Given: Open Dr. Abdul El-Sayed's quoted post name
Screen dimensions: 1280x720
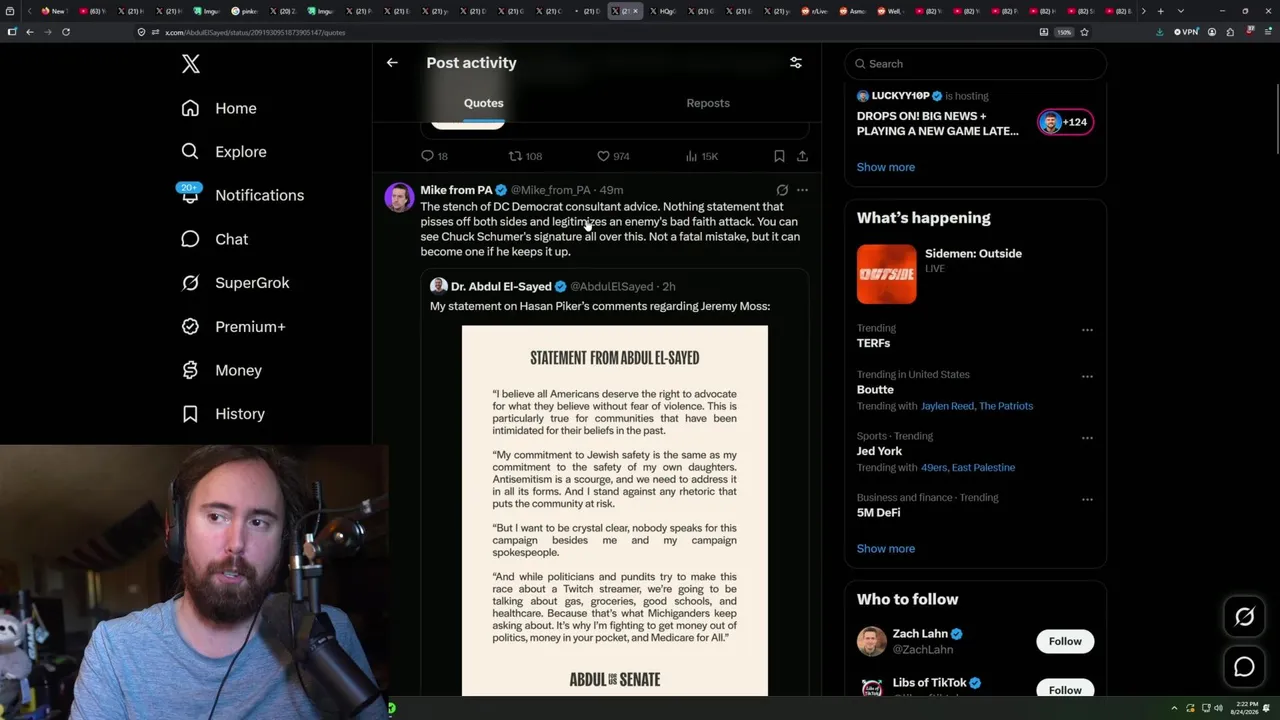Looking at the screenshot, I should pyautogui.click(x=501, y=286).
